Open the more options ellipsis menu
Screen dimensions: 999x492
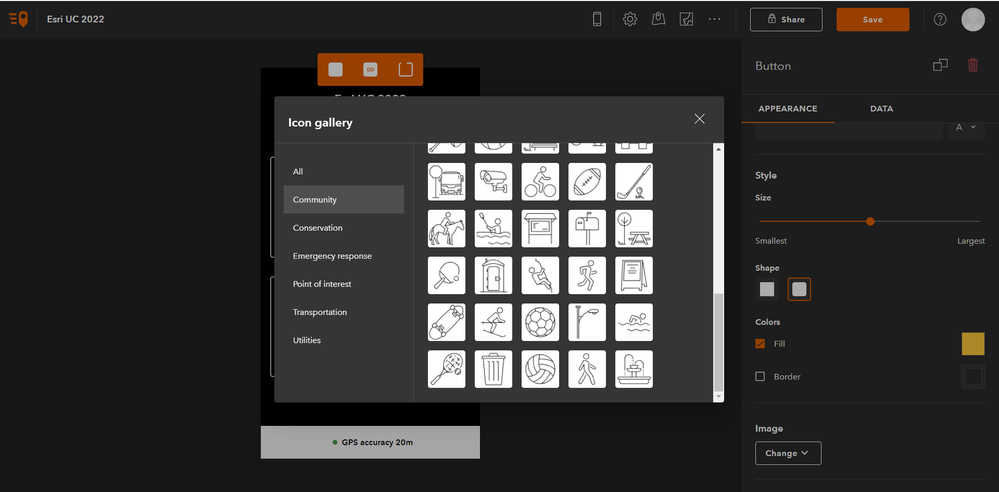714,19
